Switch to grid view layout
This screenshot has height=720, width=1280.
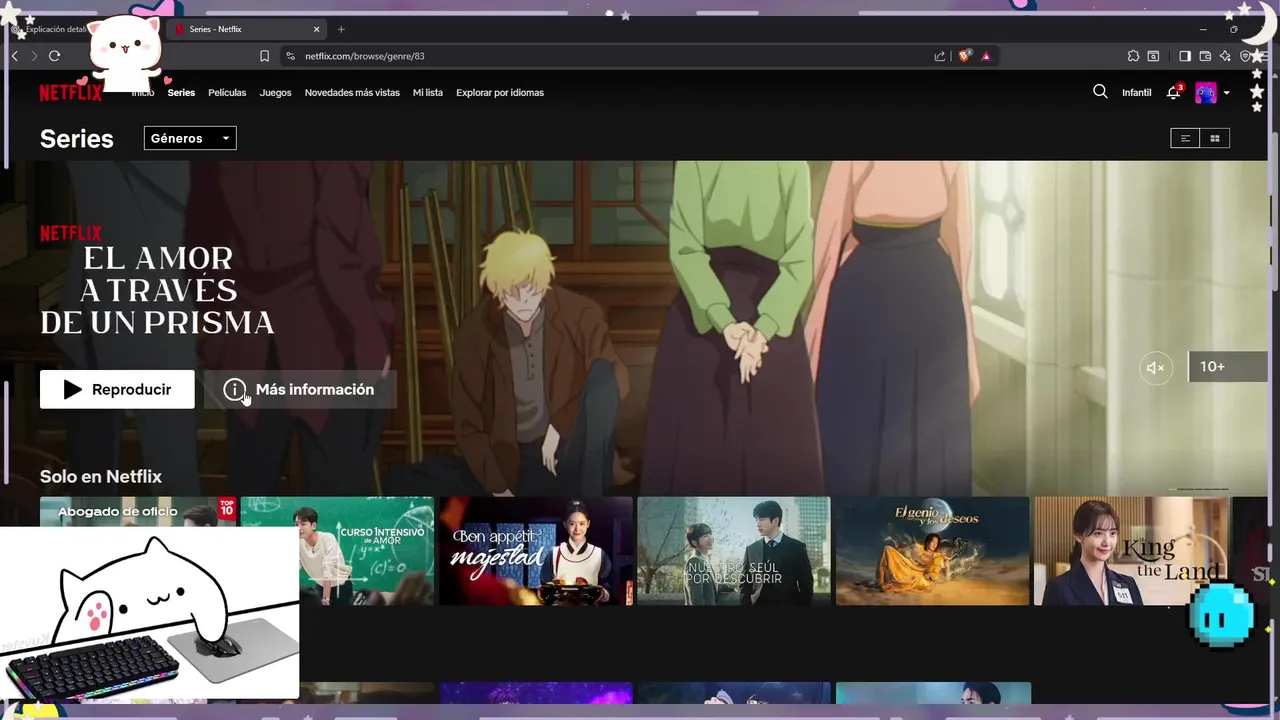(1215, 138)
